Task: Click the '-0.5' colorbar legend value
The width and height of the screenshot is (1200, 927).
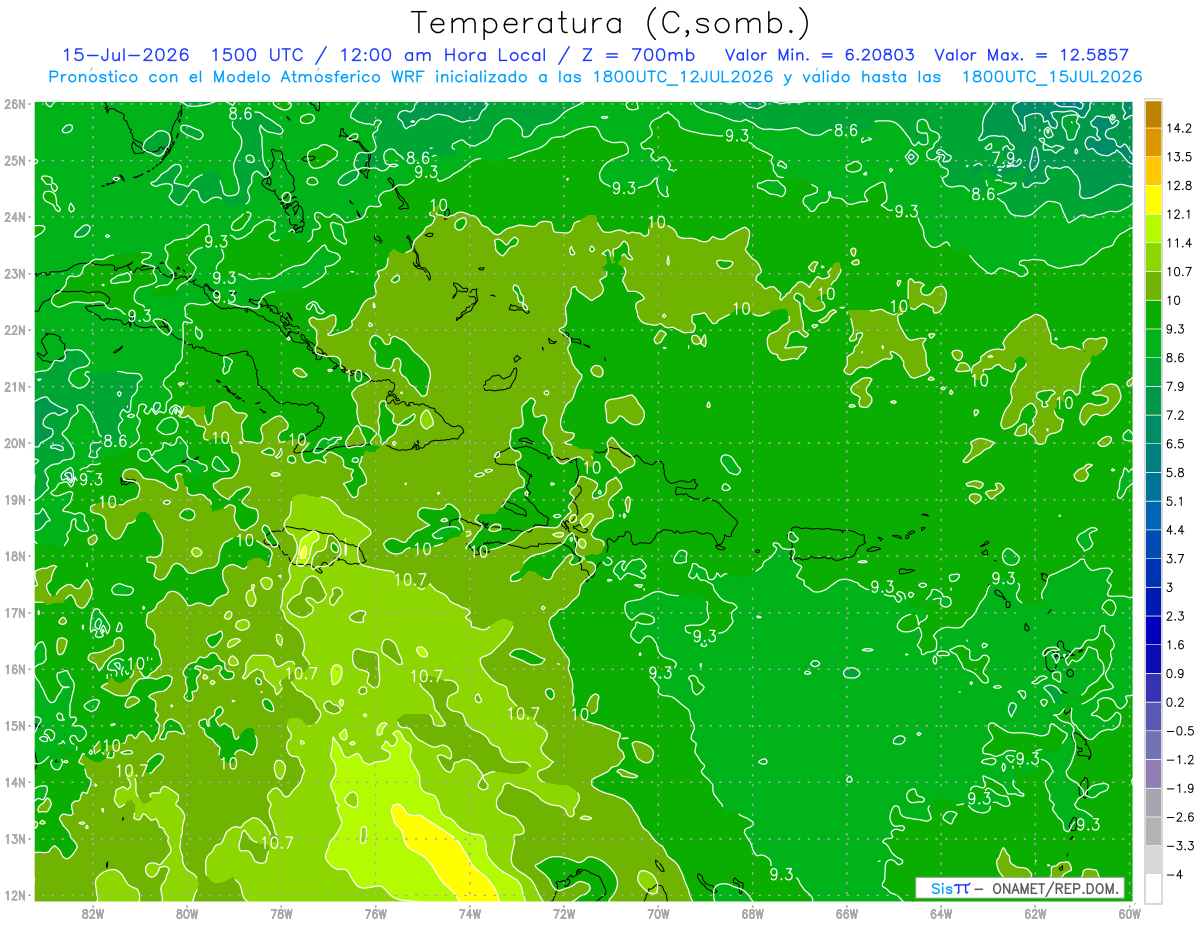Action: coord(1180,731)
